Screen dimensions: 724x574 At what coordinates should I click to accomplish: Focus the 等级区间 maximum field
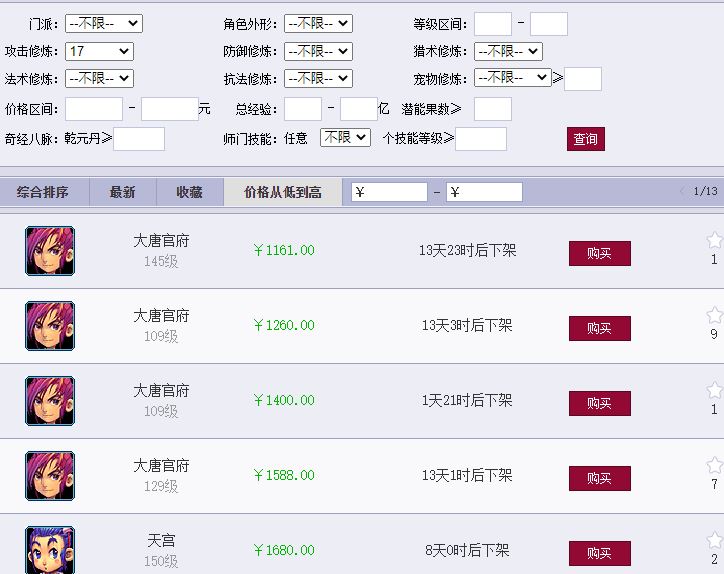point(549,24)
